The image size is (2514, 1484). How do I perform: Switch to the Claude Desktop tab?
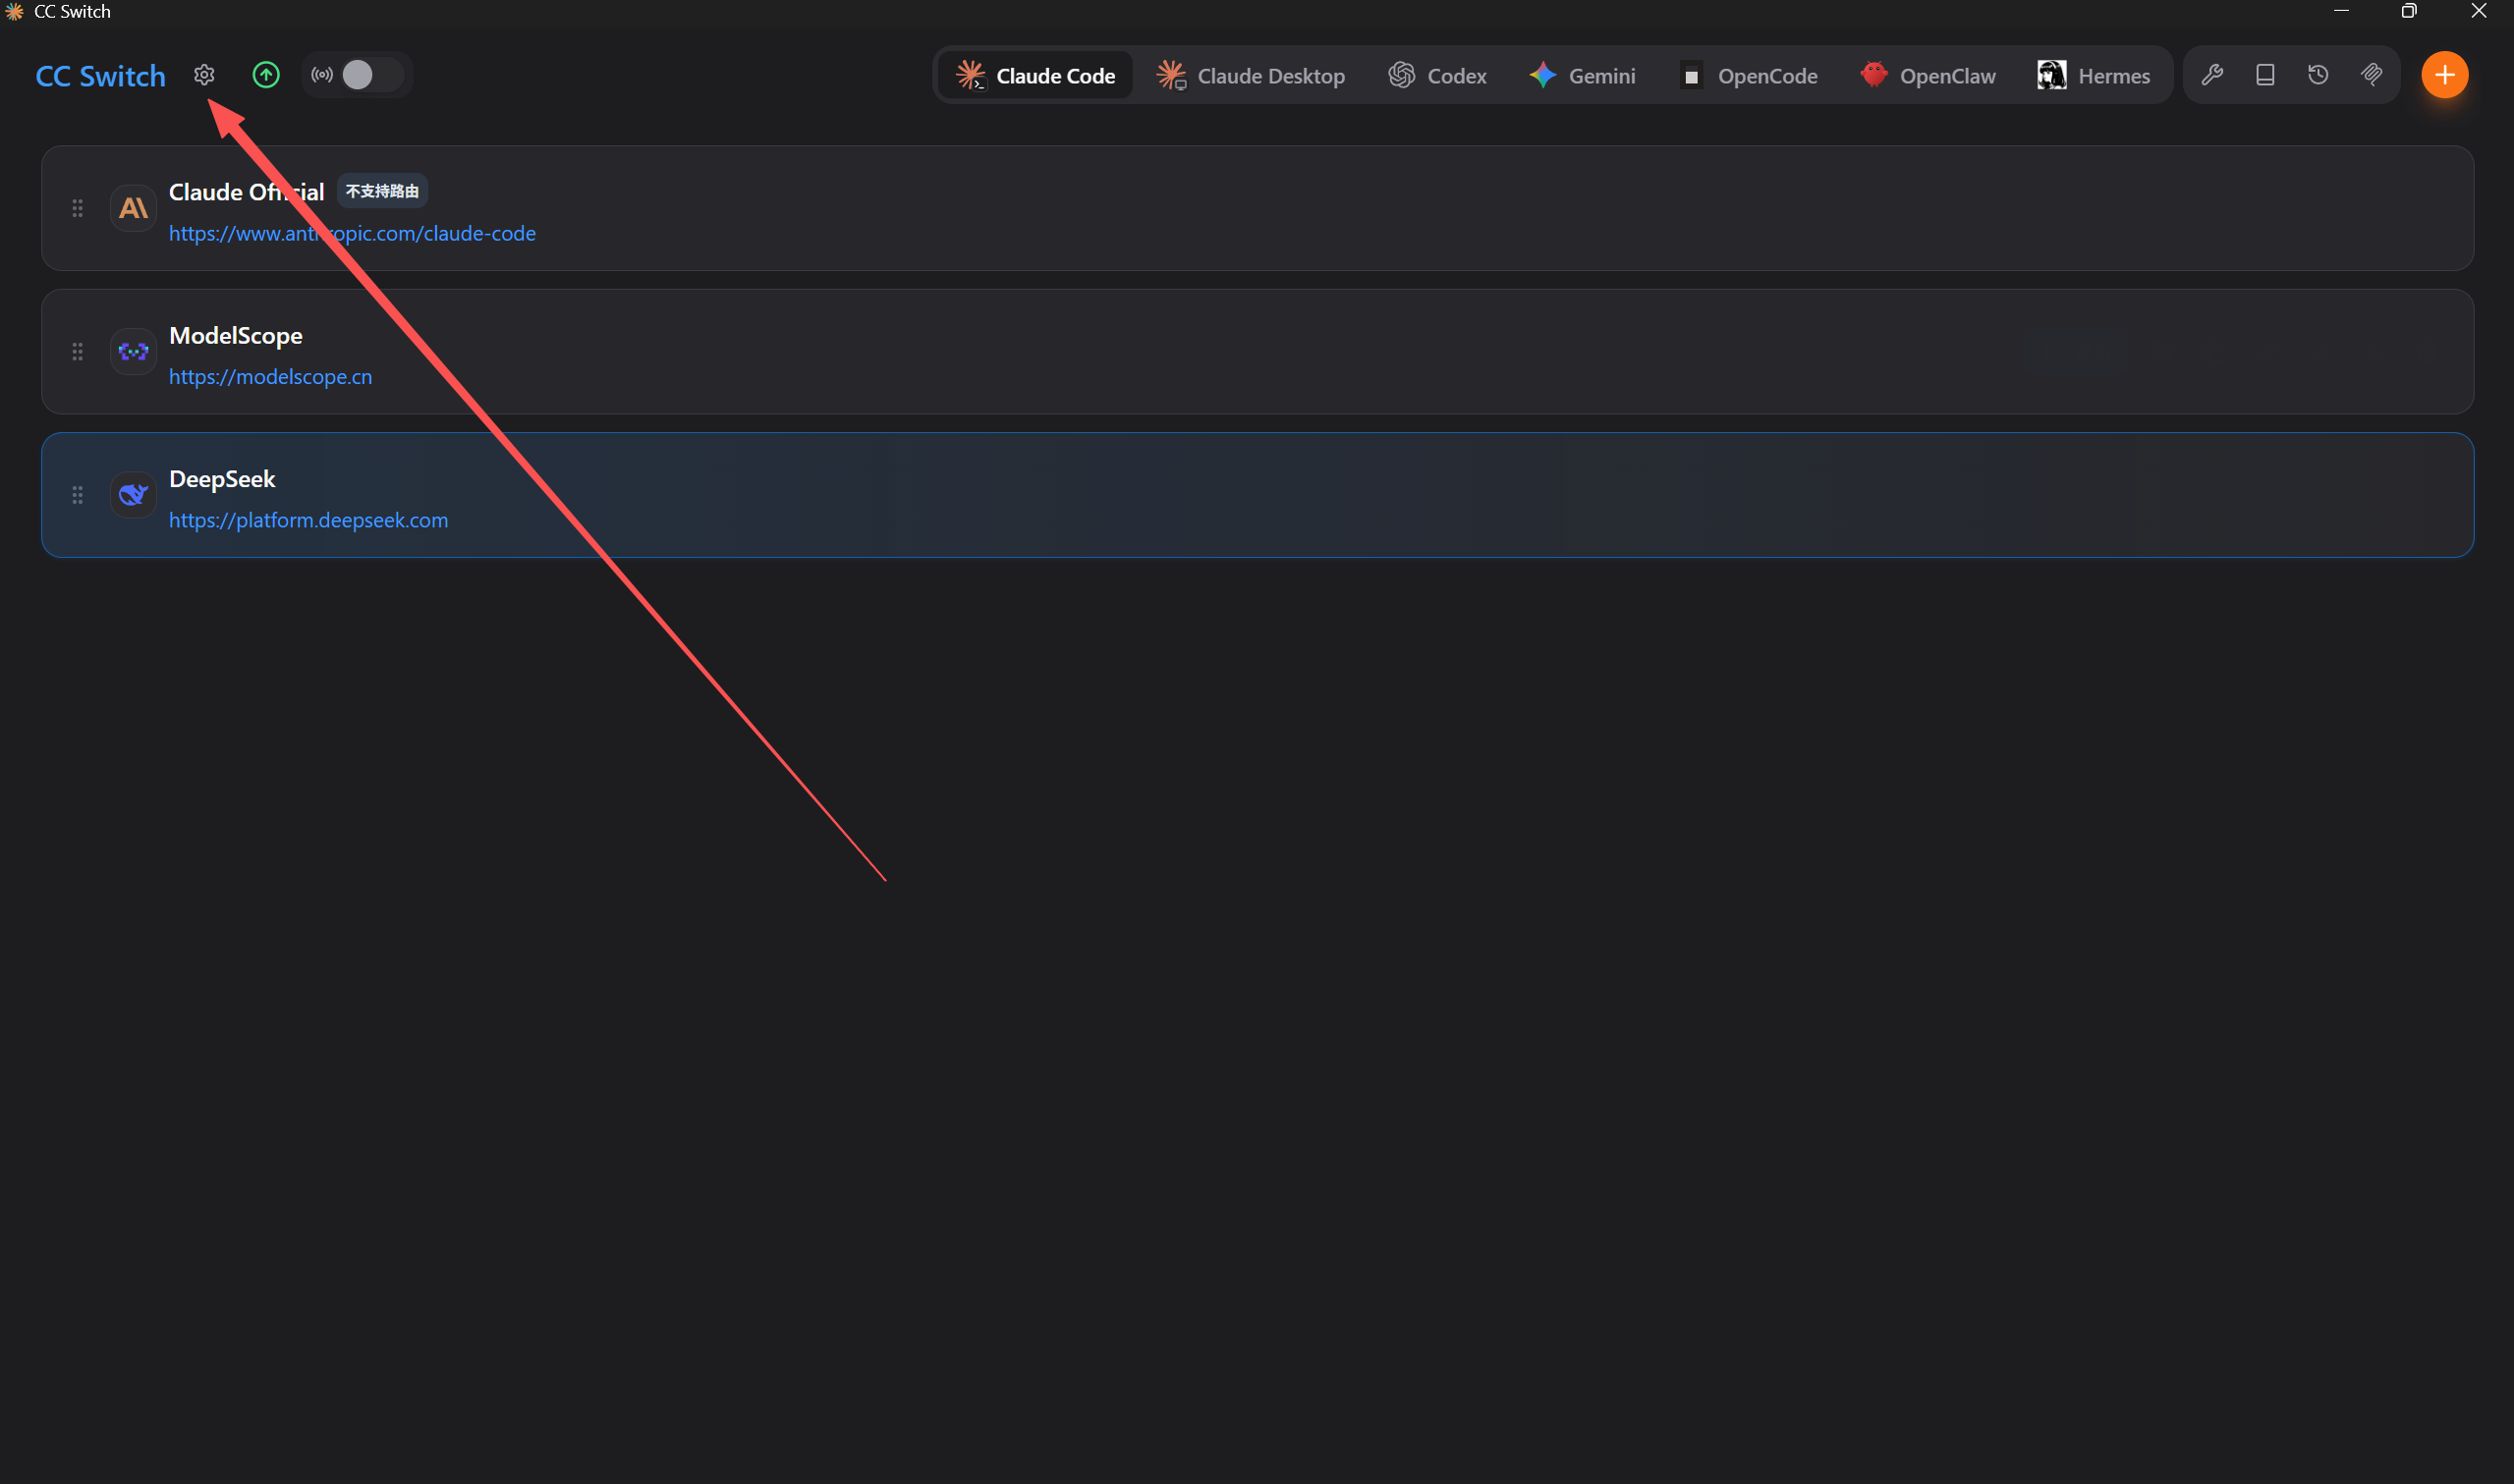click(1250, 75)
